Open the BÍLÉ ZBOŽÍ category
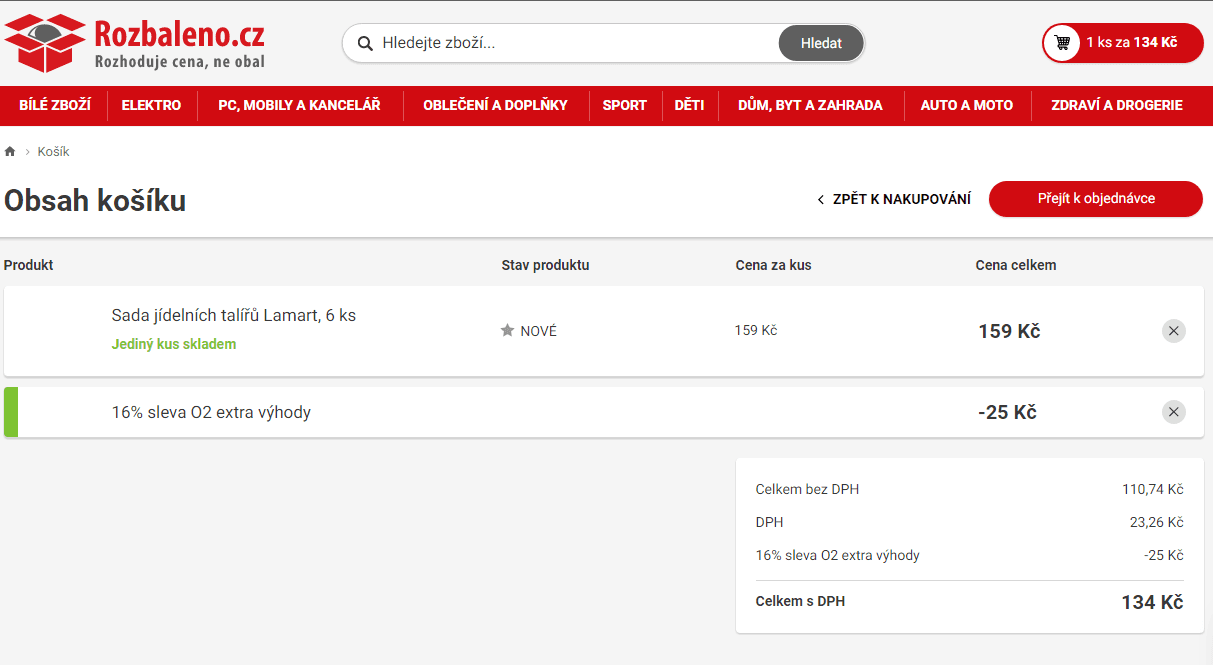Image resolution: width=1213 pixels, height=665 pixels. (x=55, y=105)
